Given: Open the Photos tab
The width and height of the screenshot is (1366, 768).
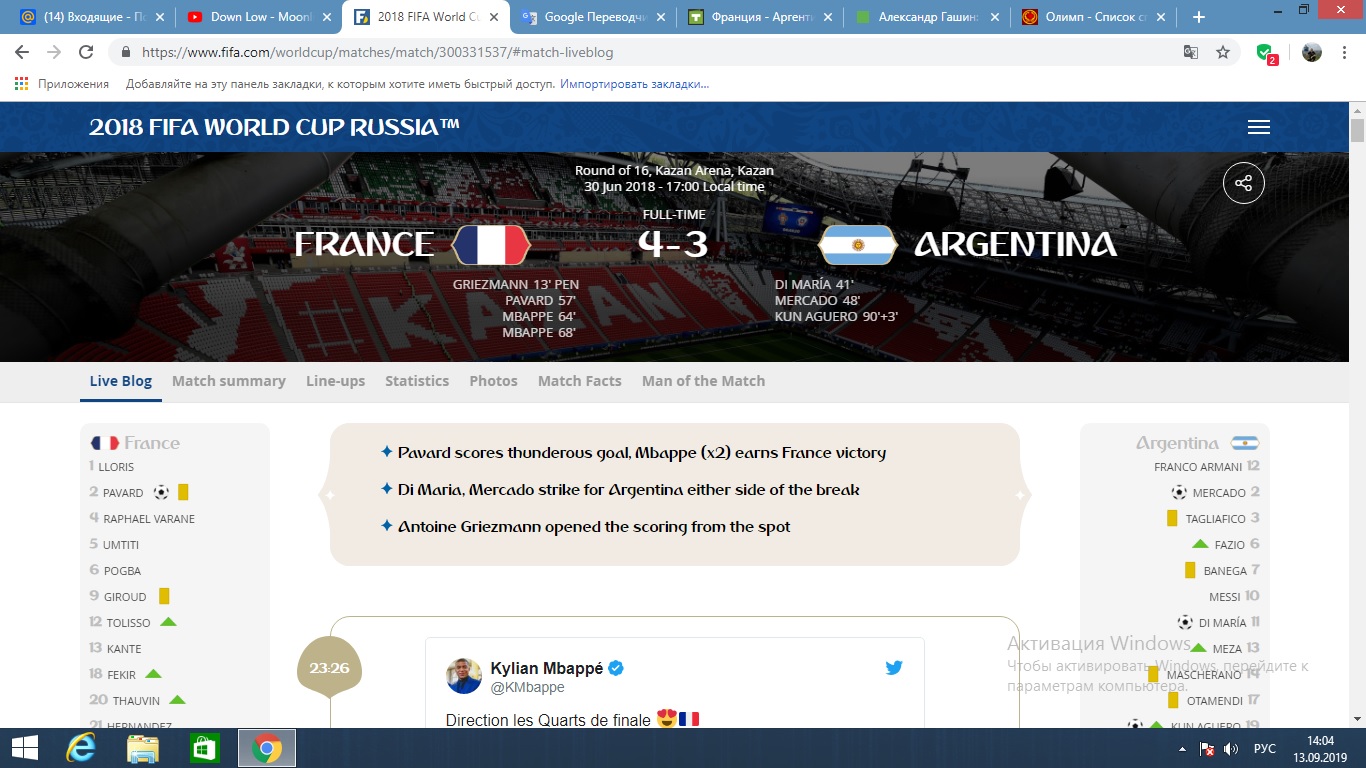Looking at the screenshot, I should point(493,381).
